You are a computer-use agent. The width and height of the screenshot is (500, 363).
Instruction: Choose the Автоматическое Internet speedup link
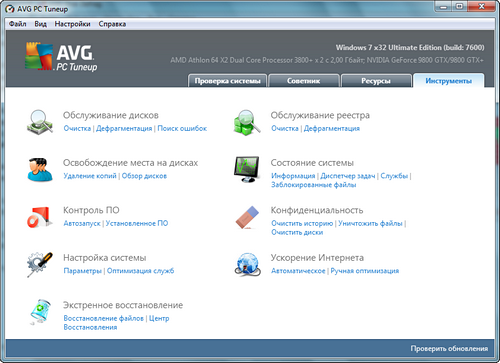[298, 271]
